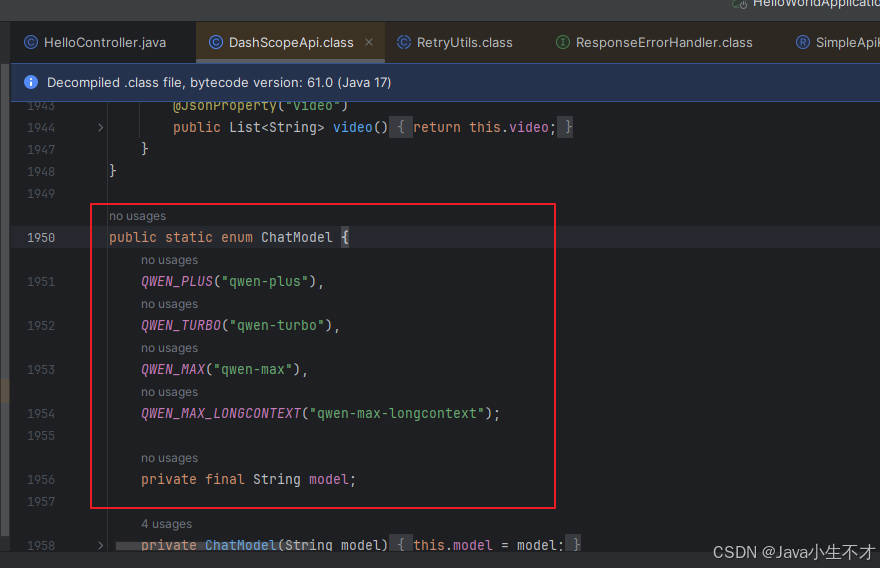Image resolution: width=880 pixels, height=568 pixels.
Task: Click the QWEN_TURBO enum constant
Action: click(181, 326)
